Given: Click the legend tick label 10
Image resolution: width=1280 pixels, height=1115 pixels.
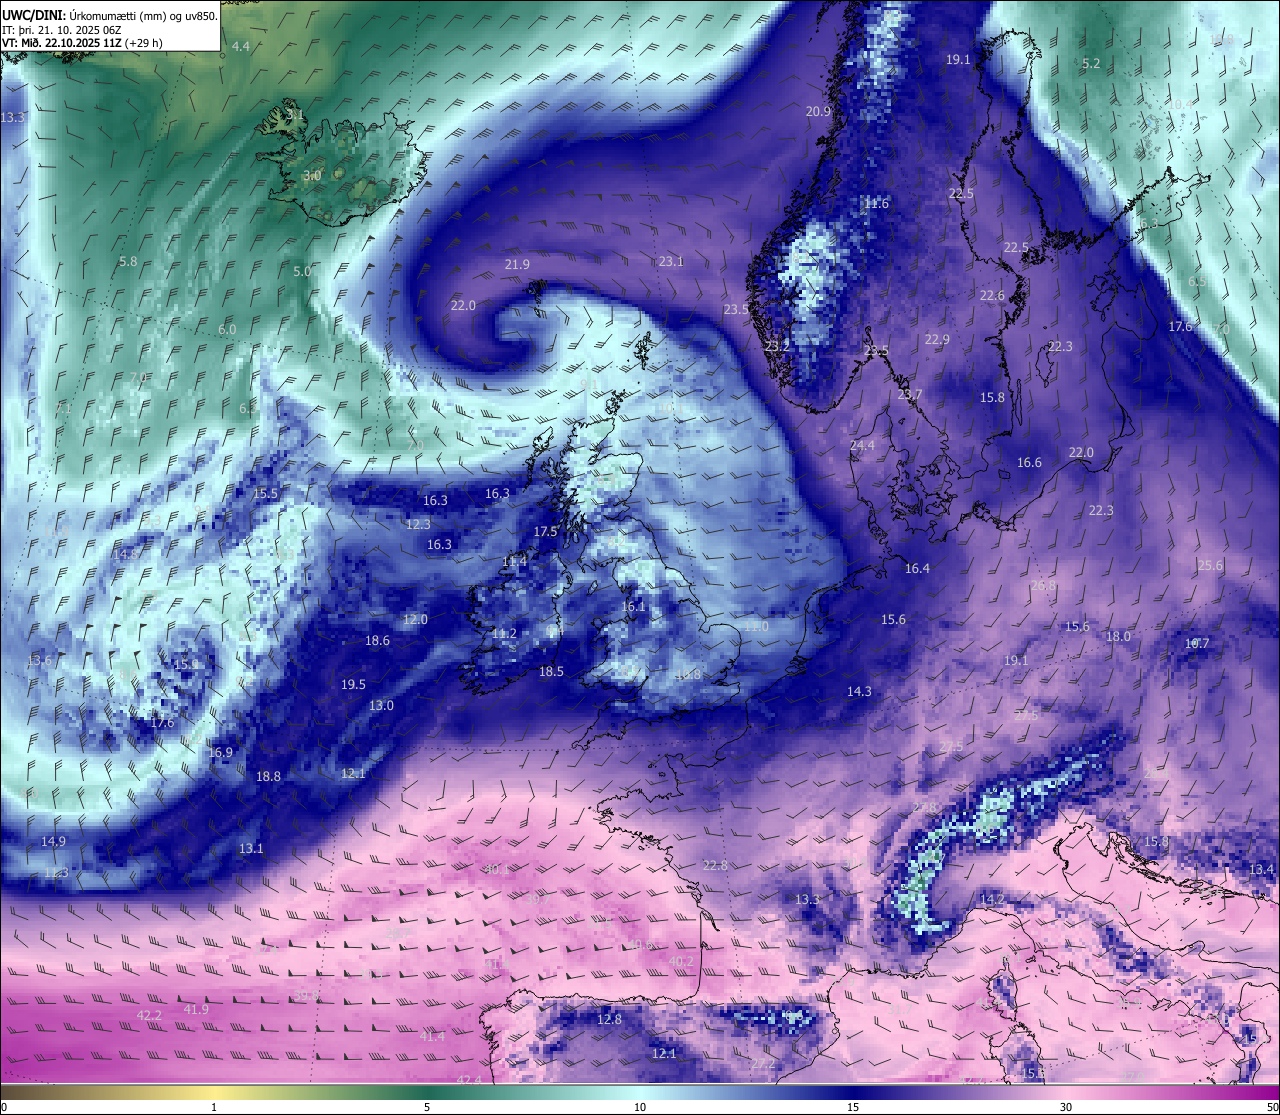Looking at the screenshot, I should [640, 1107].
